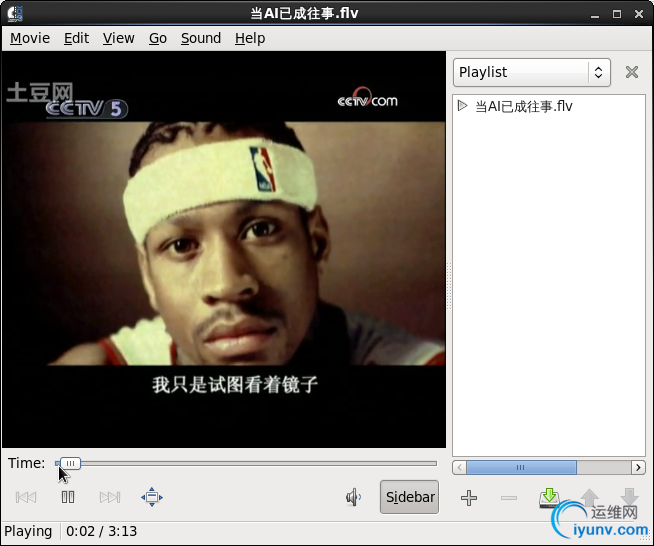Add a file with the plus icon

tap(469, 498)
